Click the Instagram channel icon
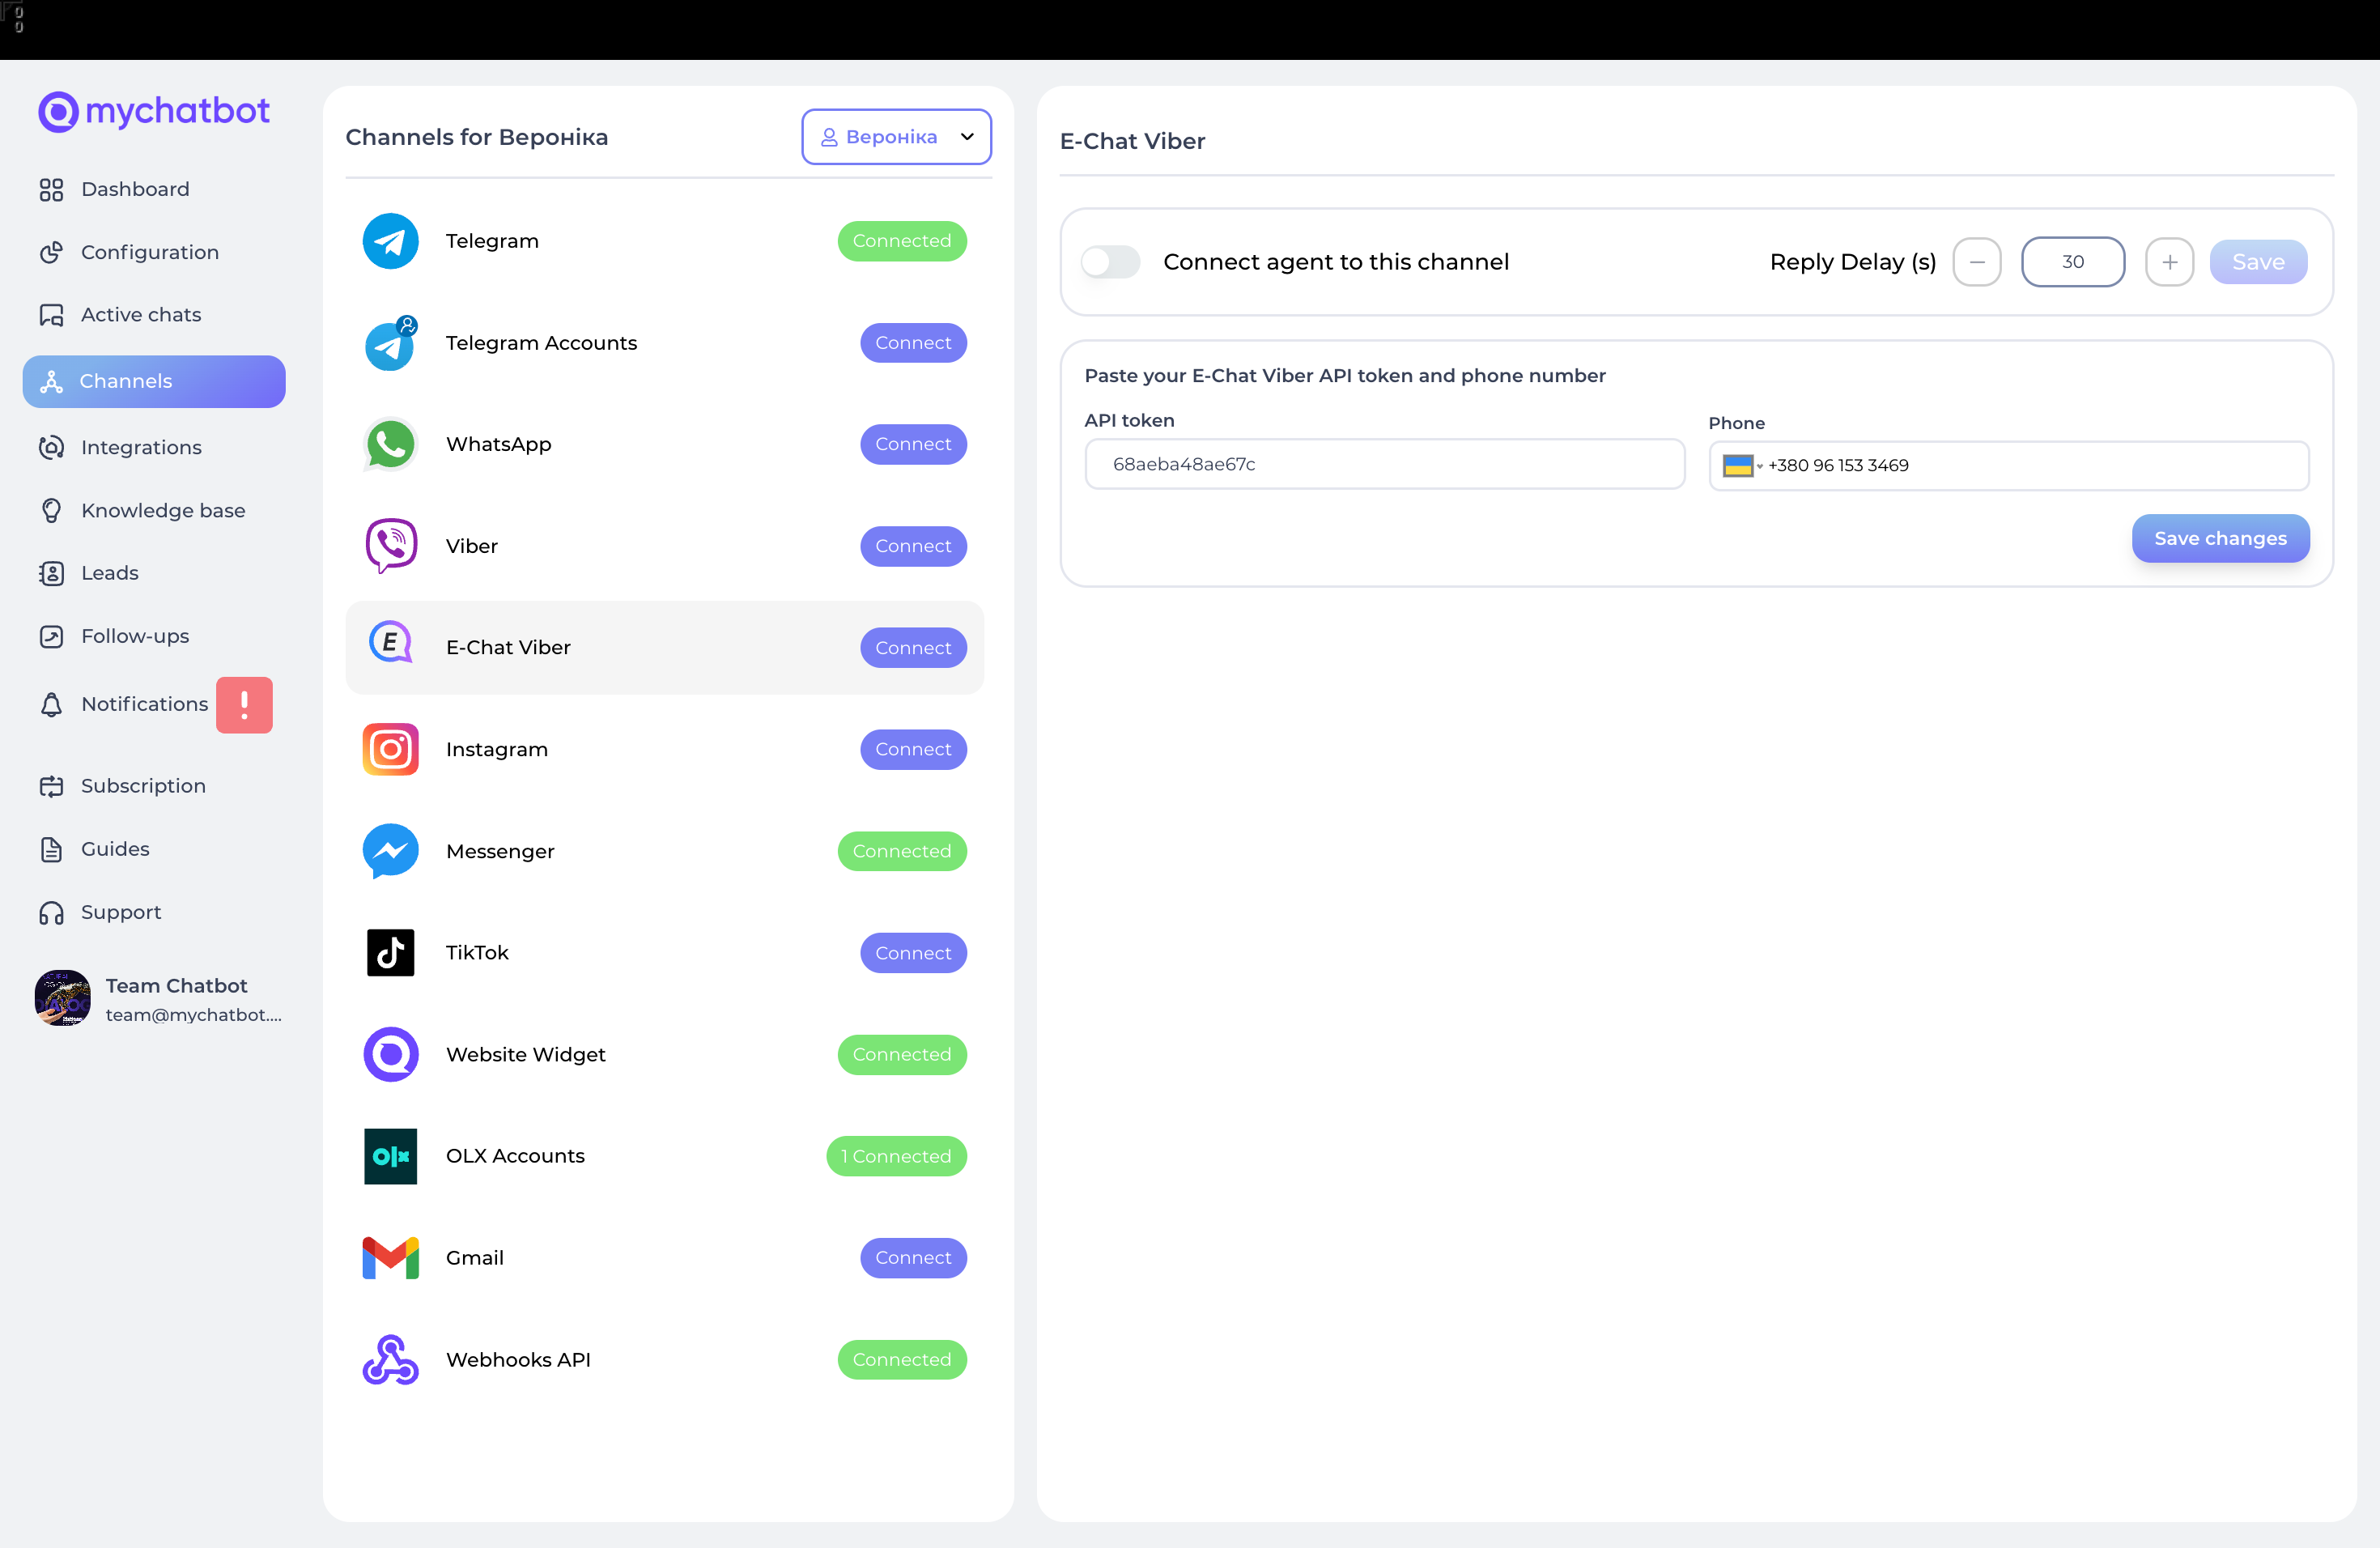The image size is (2380, 1548). click(390, 749)
